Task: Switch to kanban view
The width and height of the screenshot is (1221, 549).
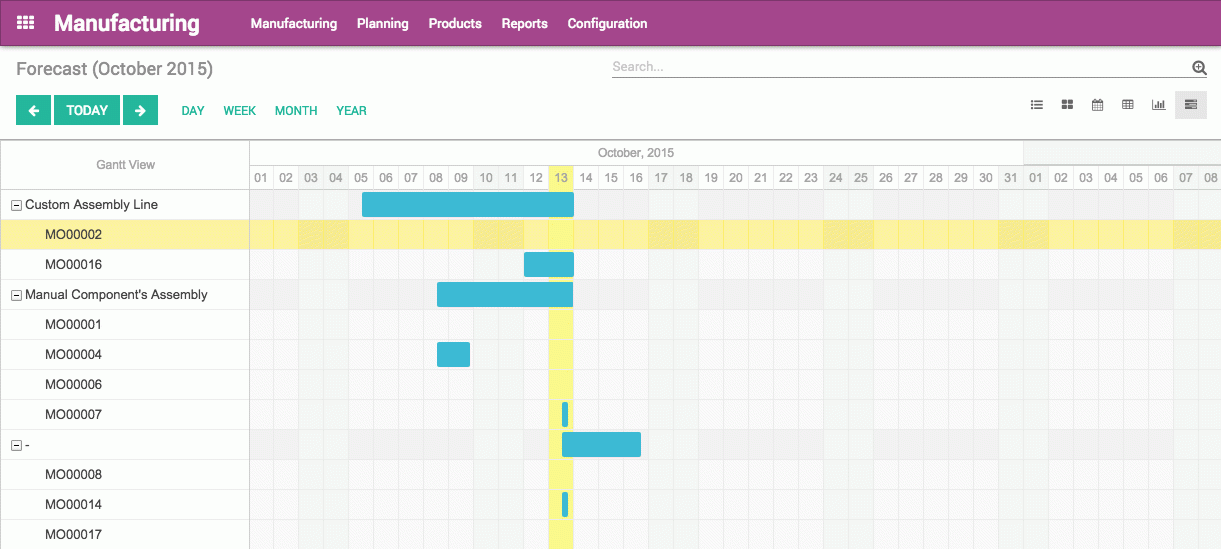Action: coord(1067,105)
